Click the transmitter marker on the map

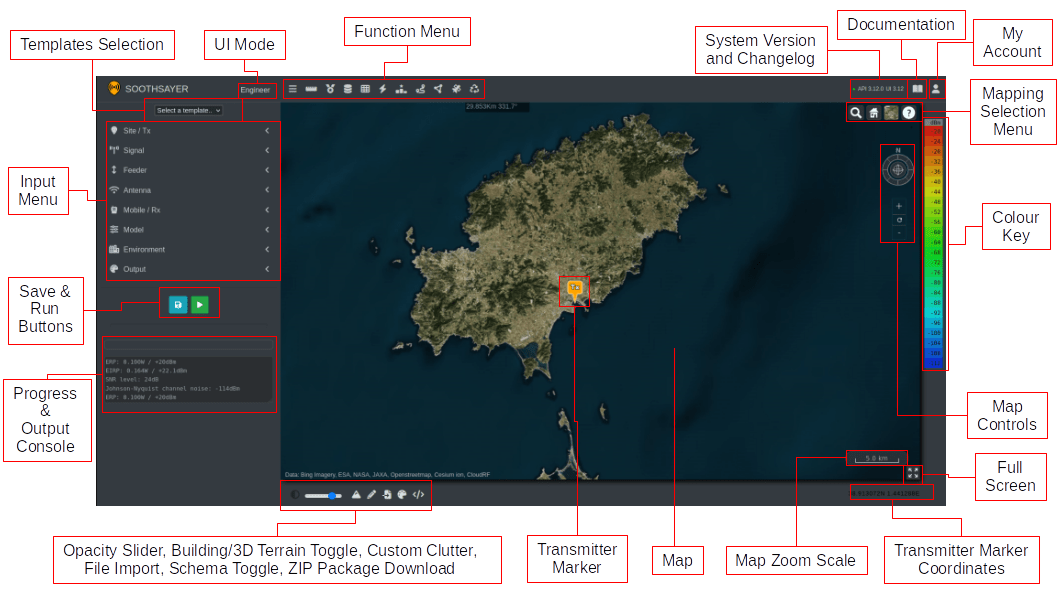[574, 285]
